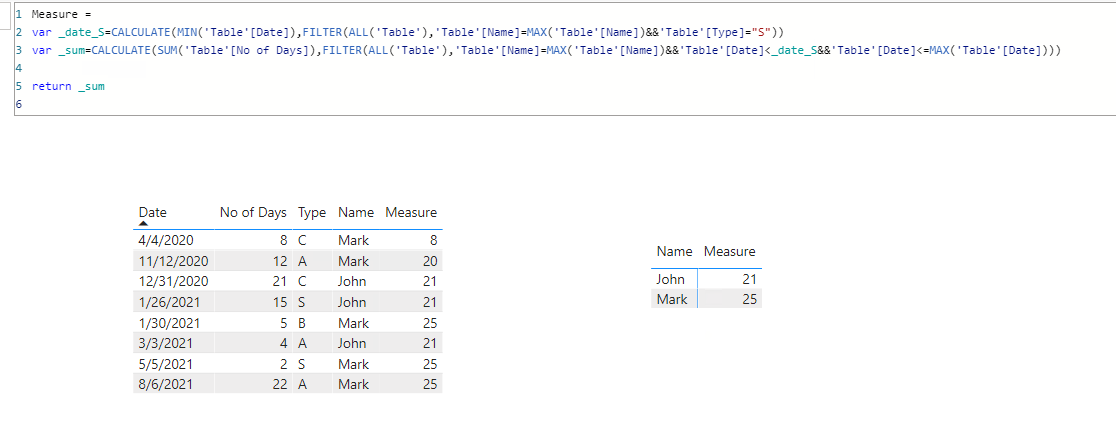Select the 1/26/2021 date cell

pos(169,303)
